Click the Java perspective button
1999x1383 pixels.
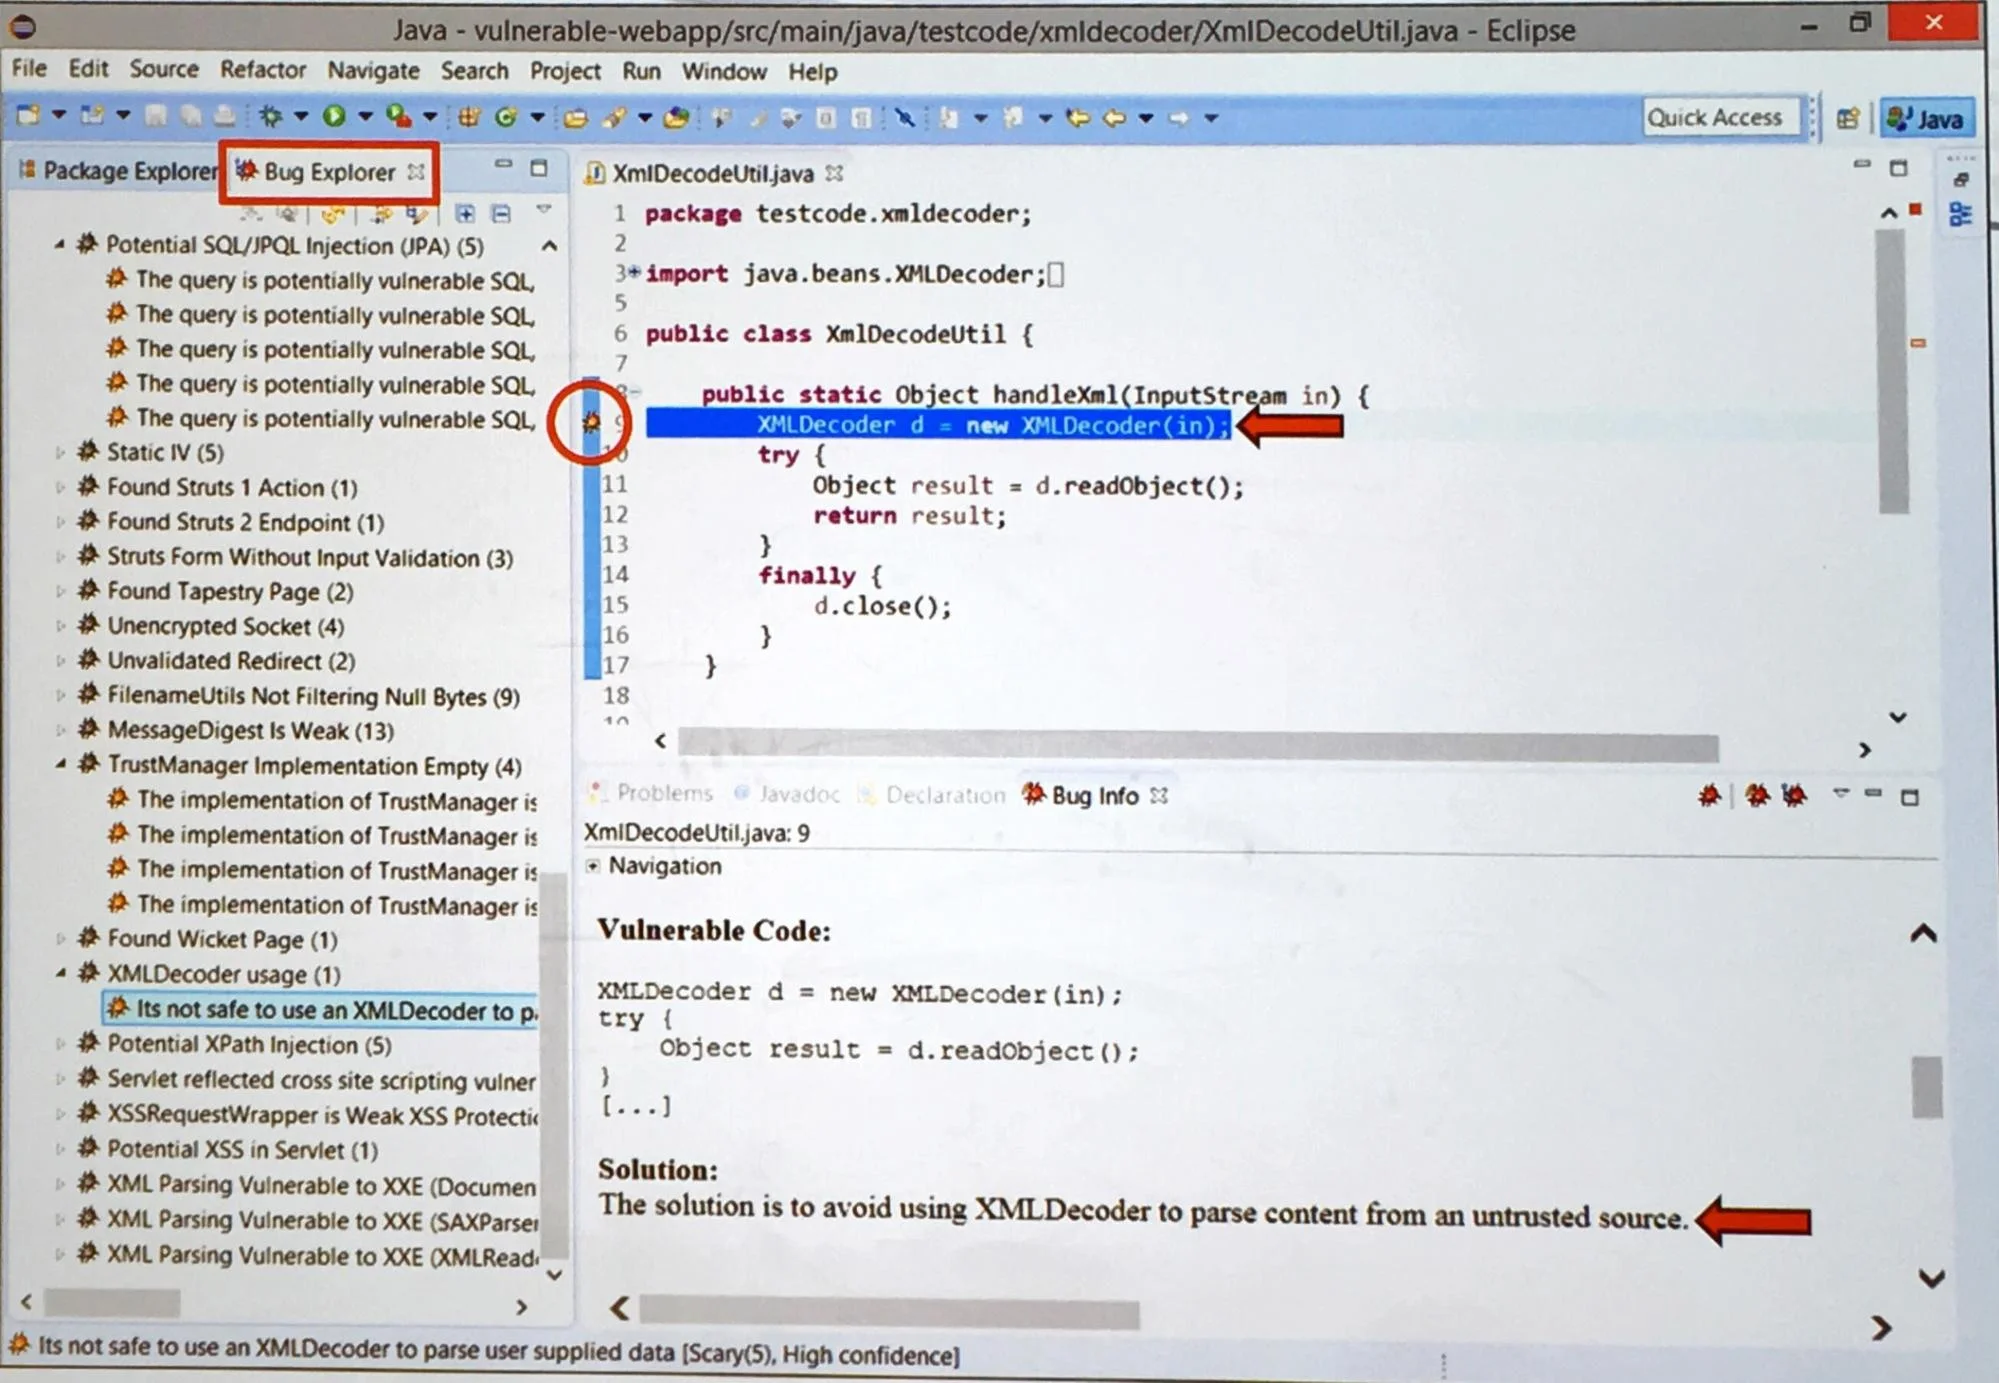(x=1926, y=119)
